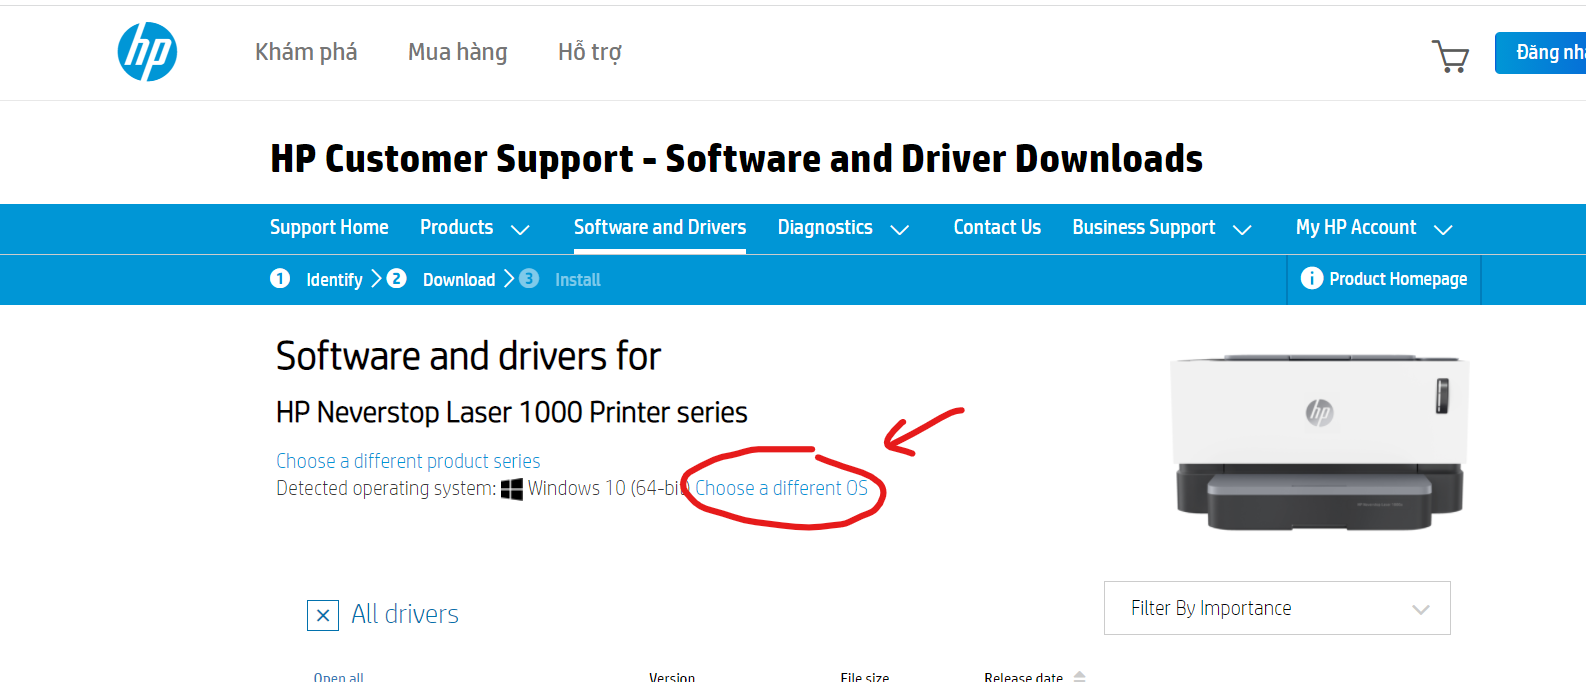Select the Software and Drivers tab
Image resolution: width=1586 pixels, height=682 pixels.
click(x=659, y=228)
